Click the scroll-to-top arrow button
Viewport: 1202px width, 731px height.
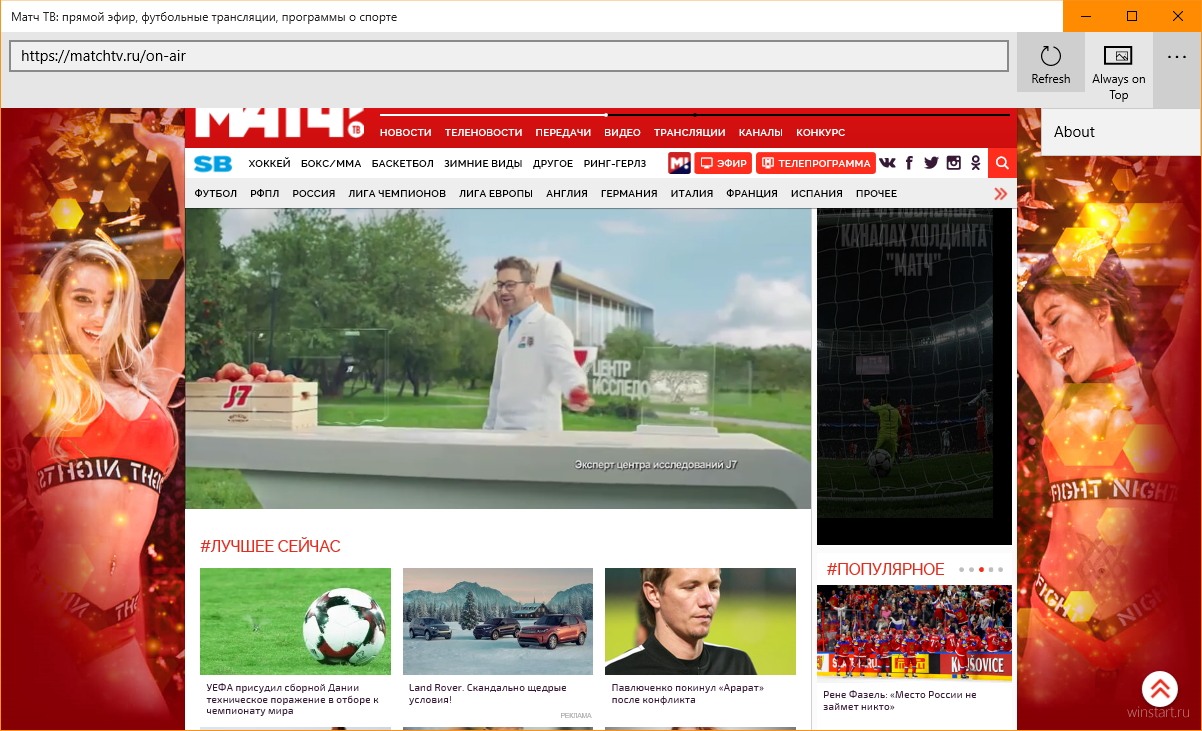tap(1160, 688)
